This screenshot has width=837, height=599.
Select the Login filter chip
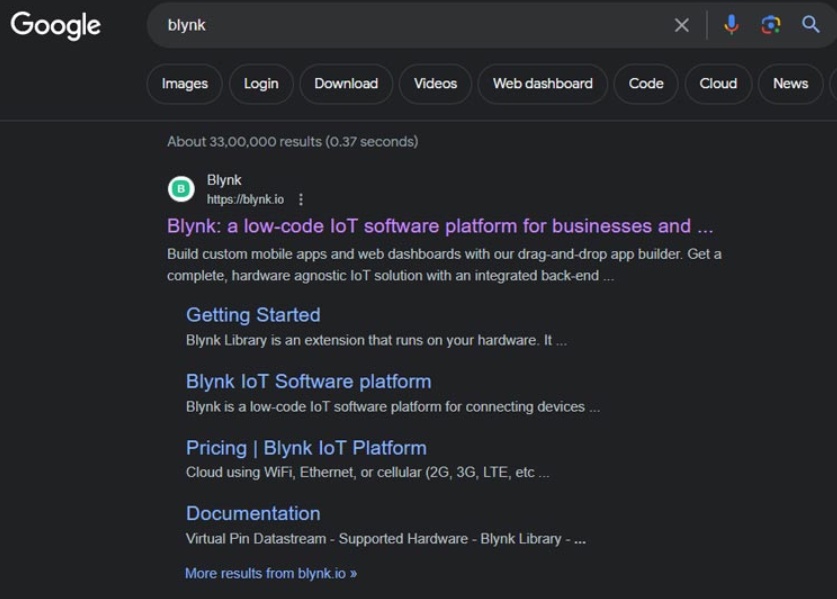point(261,84)
